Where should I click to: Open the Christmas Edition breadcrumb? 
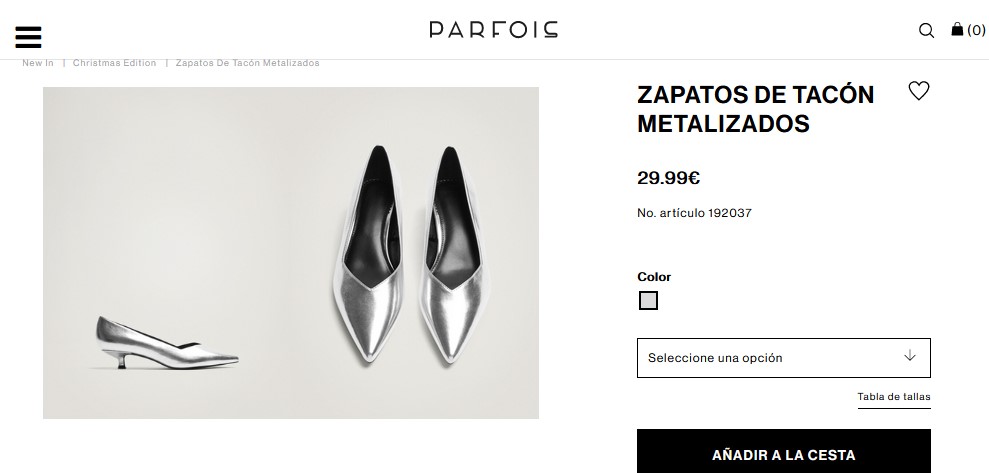click(x=114, y=63)
